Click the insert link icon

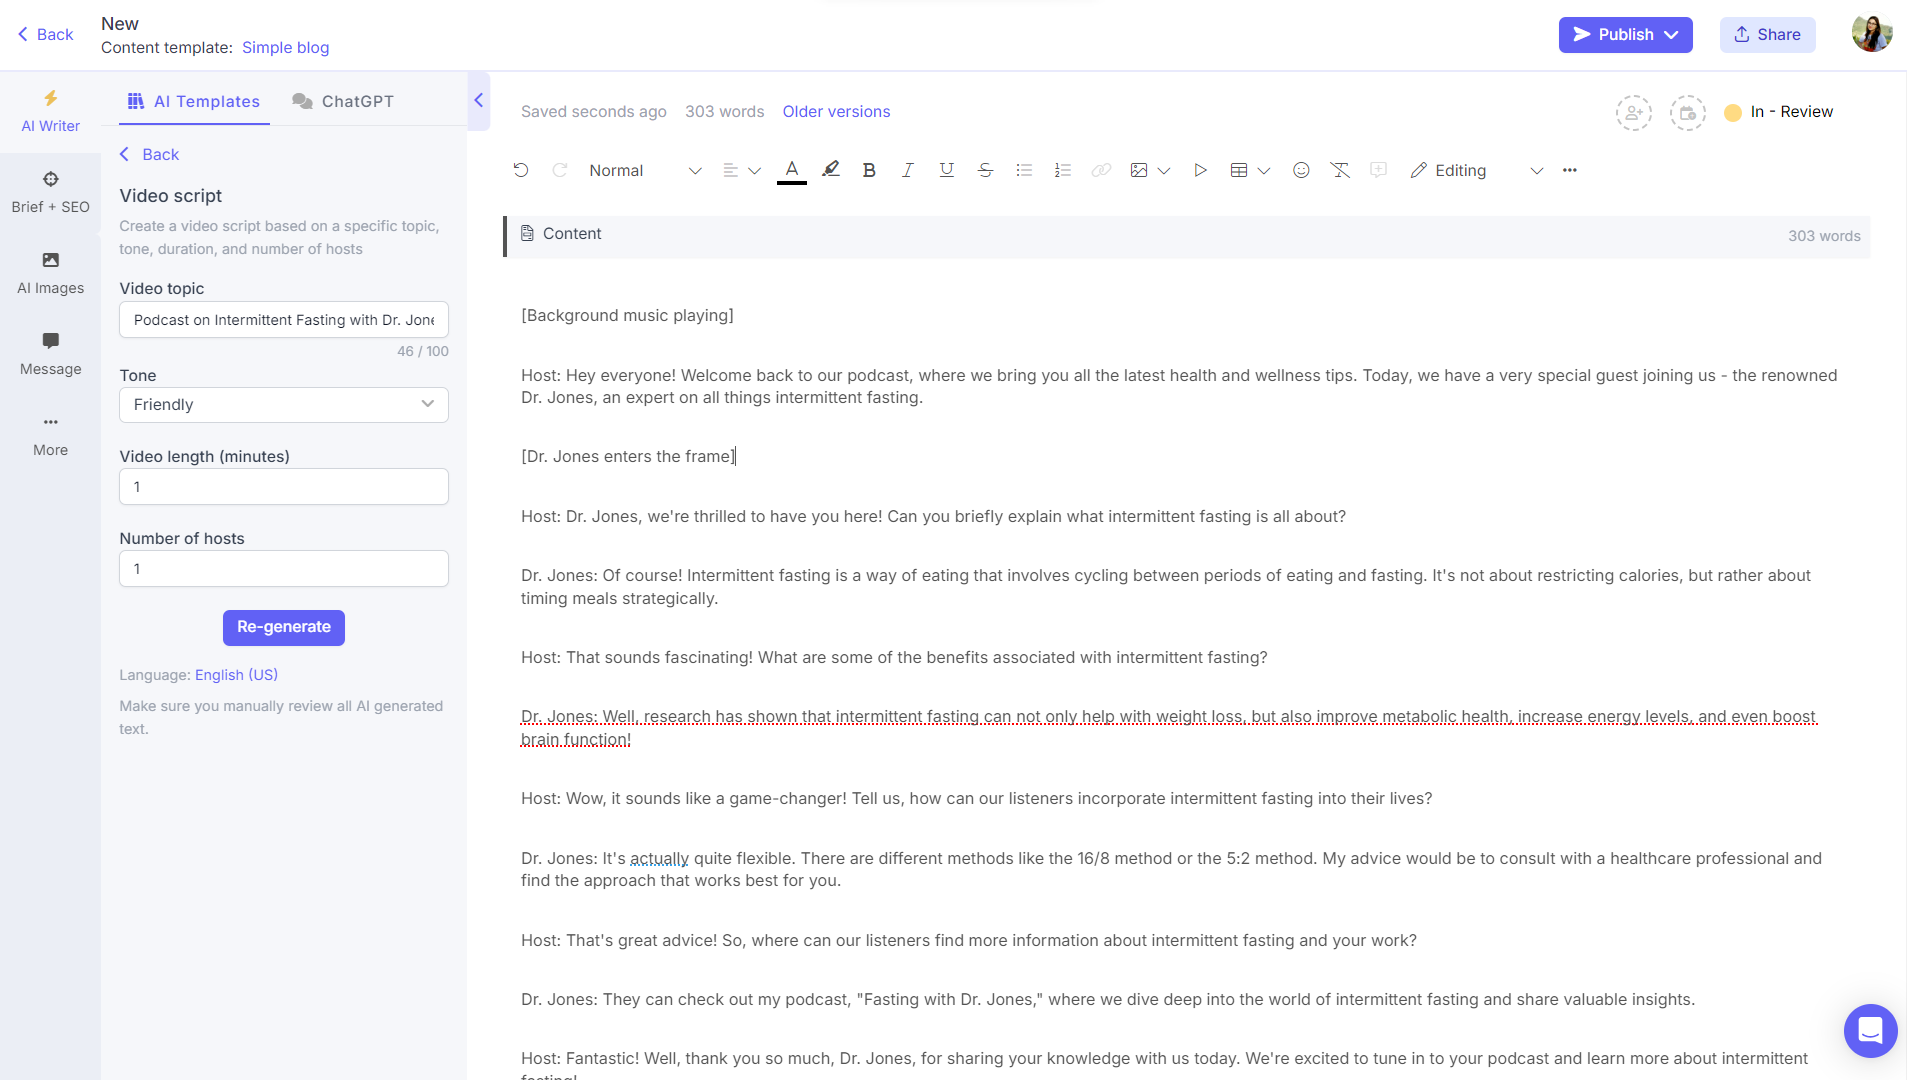1101,170
